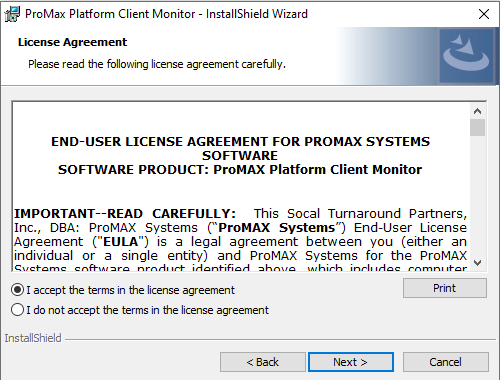This screenshot has width=500, height=380.
Task: Go back with the Back button
Action: tap(263, 362)
